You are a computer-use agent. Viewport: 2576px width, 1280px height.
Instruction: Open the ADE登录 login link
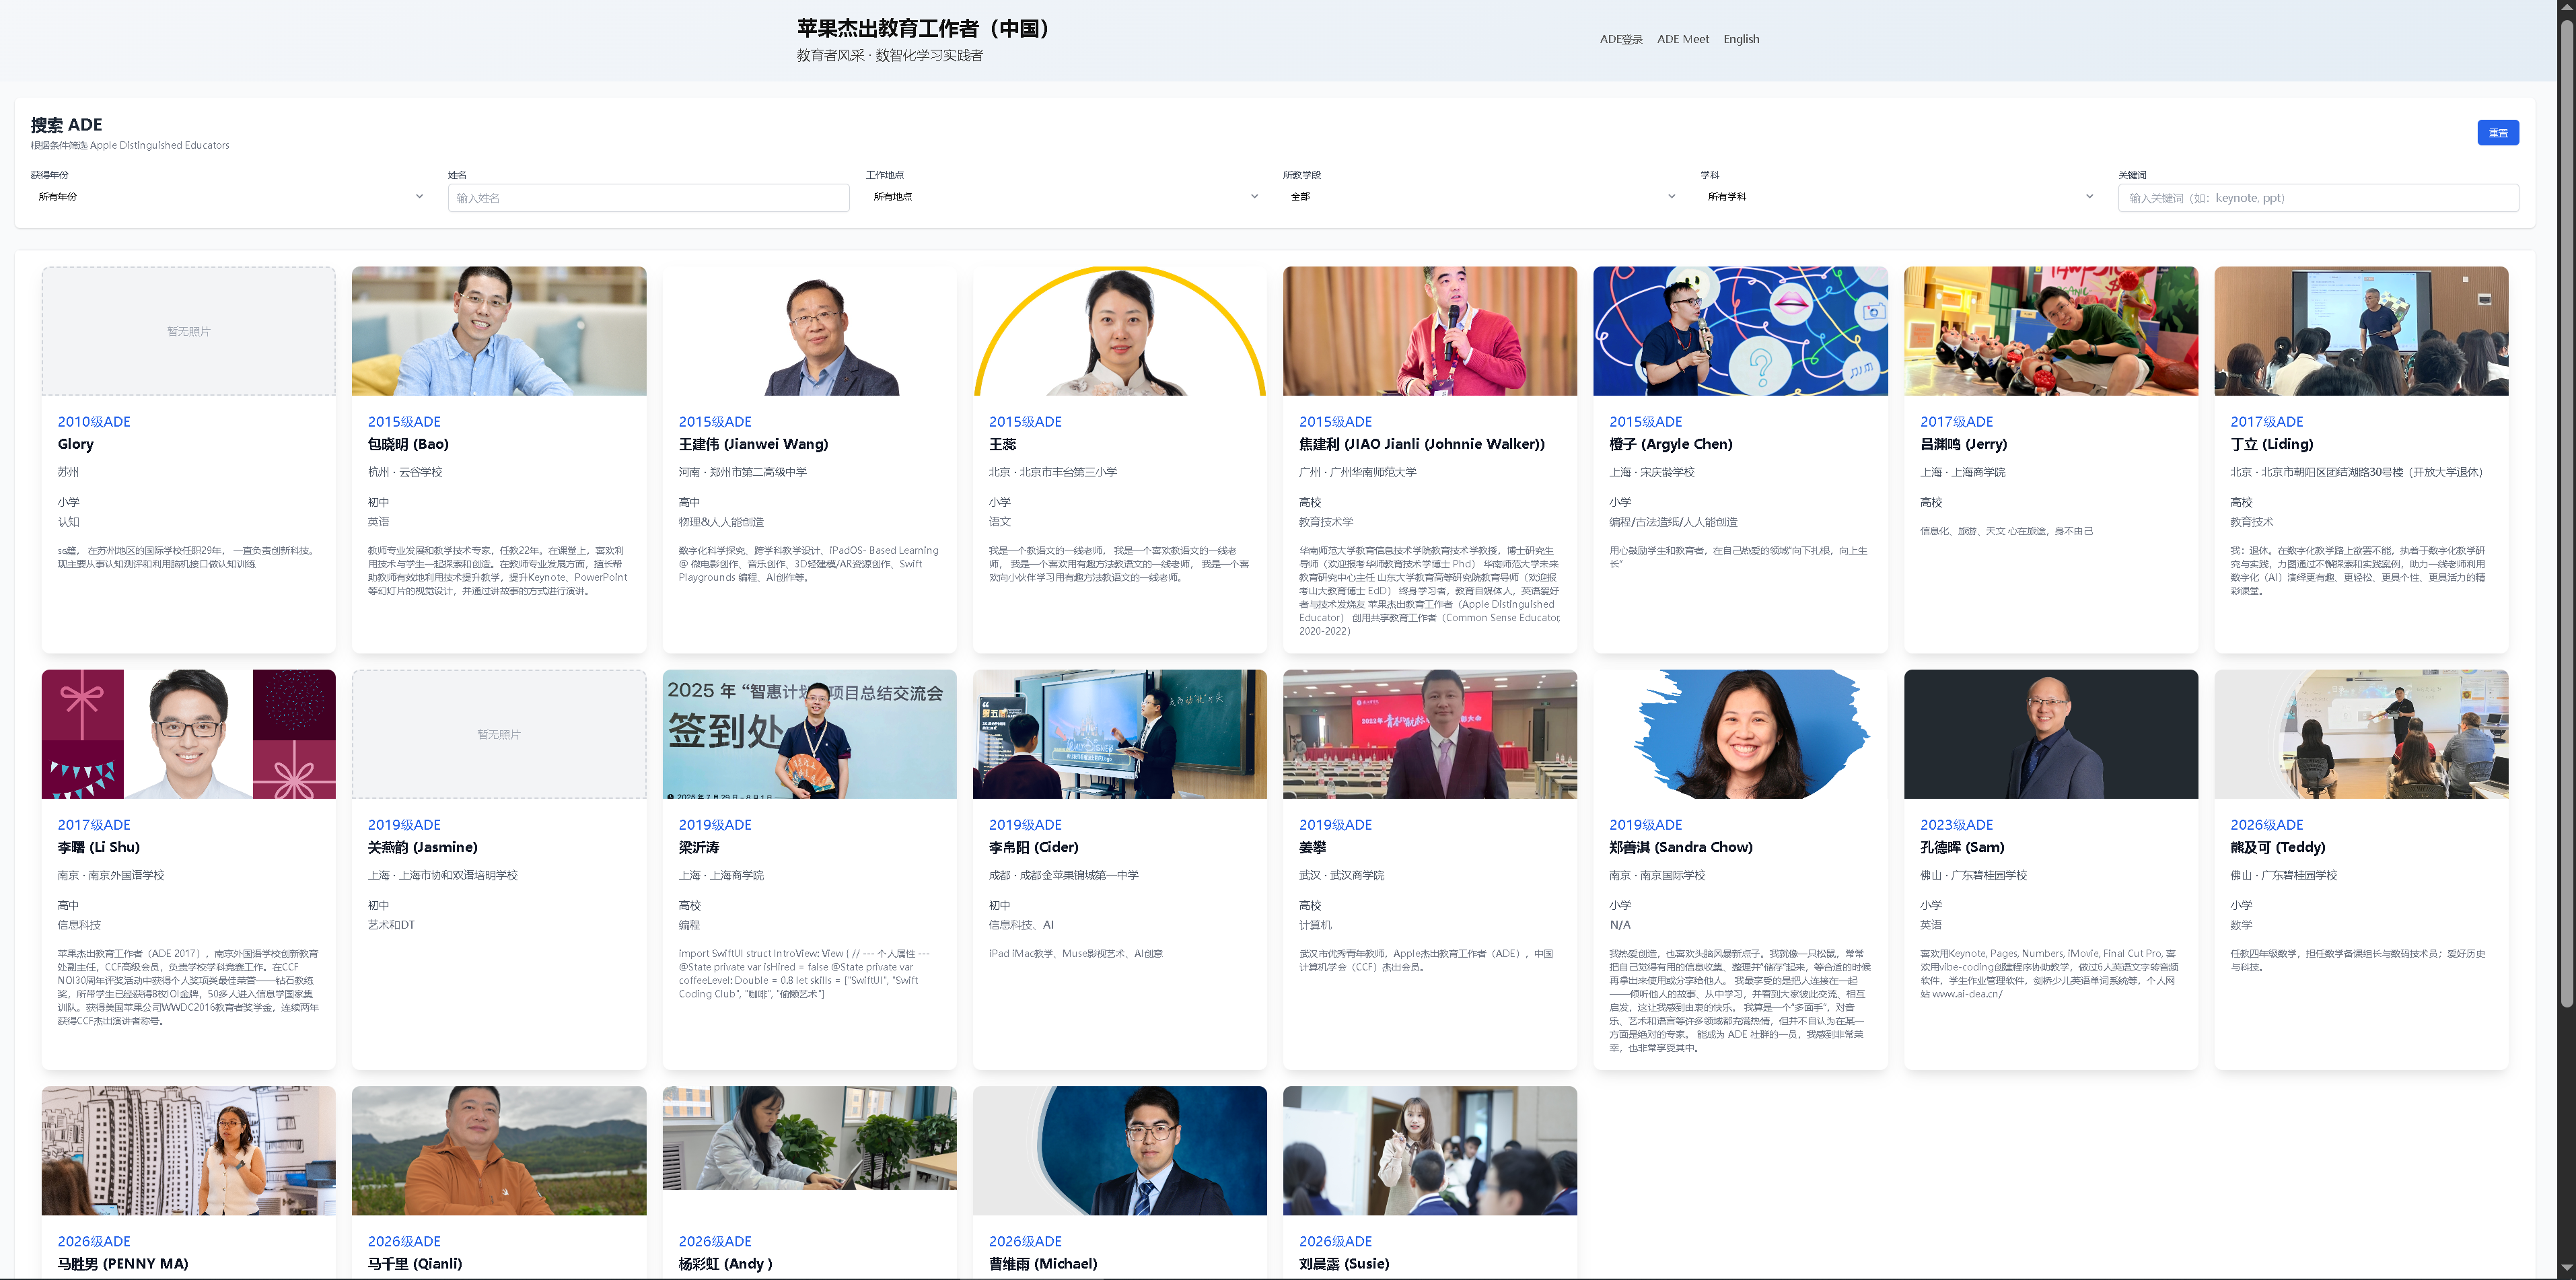[1620, 40]
